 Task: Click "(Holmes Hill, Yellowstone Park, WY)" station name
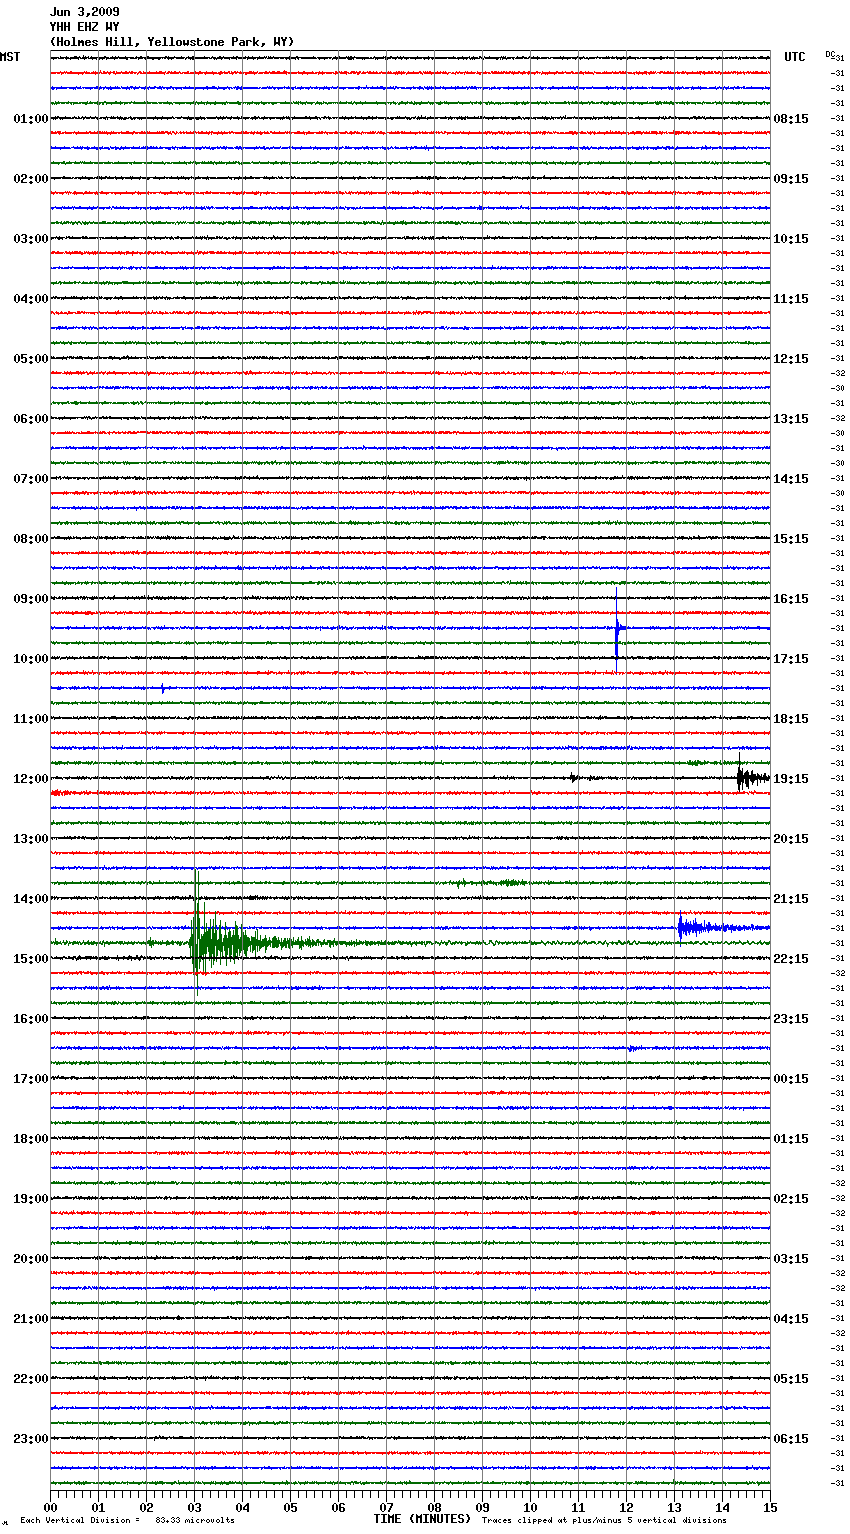pos(172,42)
